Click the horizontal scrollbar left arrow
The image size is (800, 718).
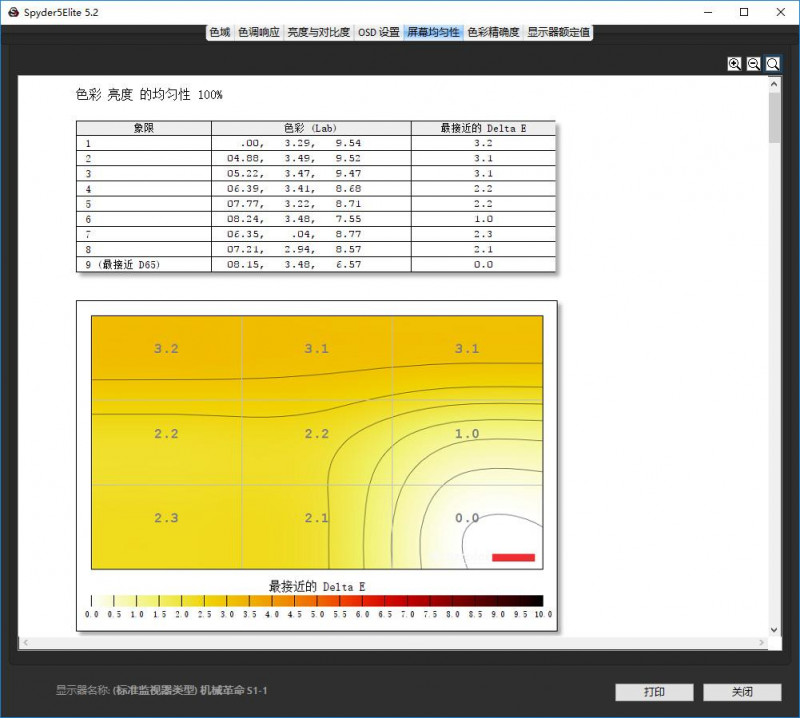point(23,641)
